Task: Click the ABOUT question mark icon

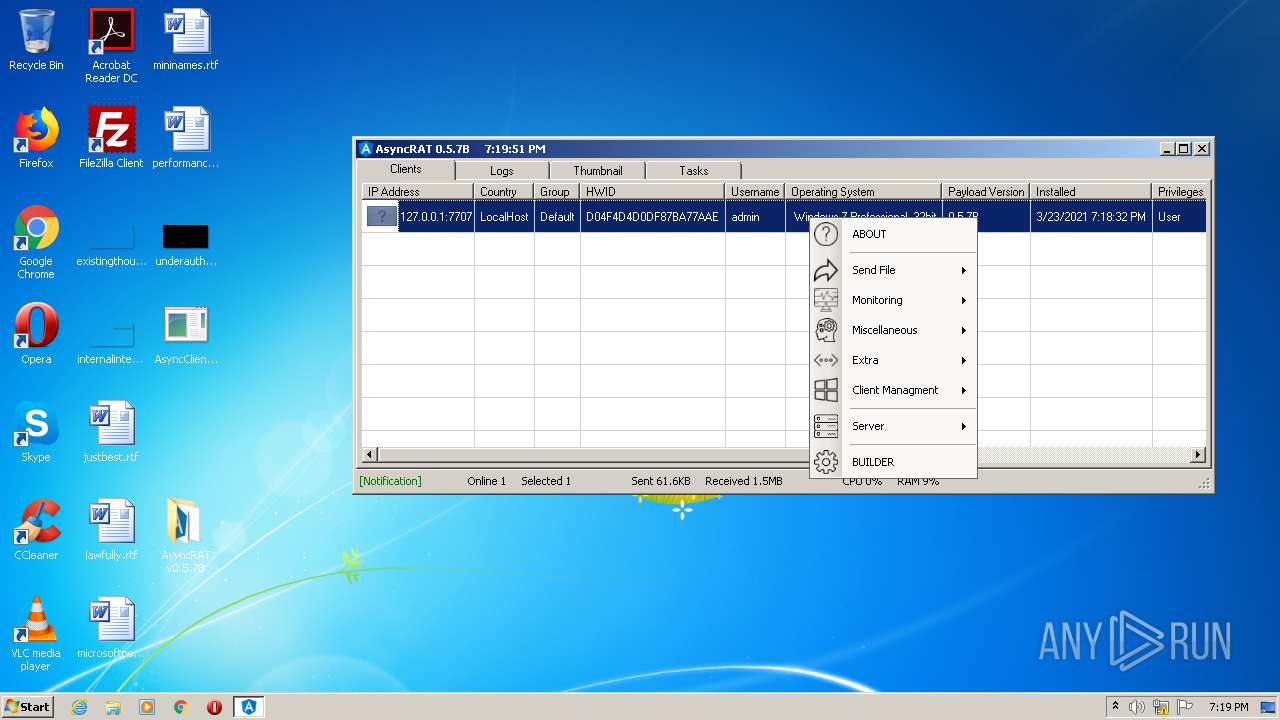Action: [x=825, y=234]
